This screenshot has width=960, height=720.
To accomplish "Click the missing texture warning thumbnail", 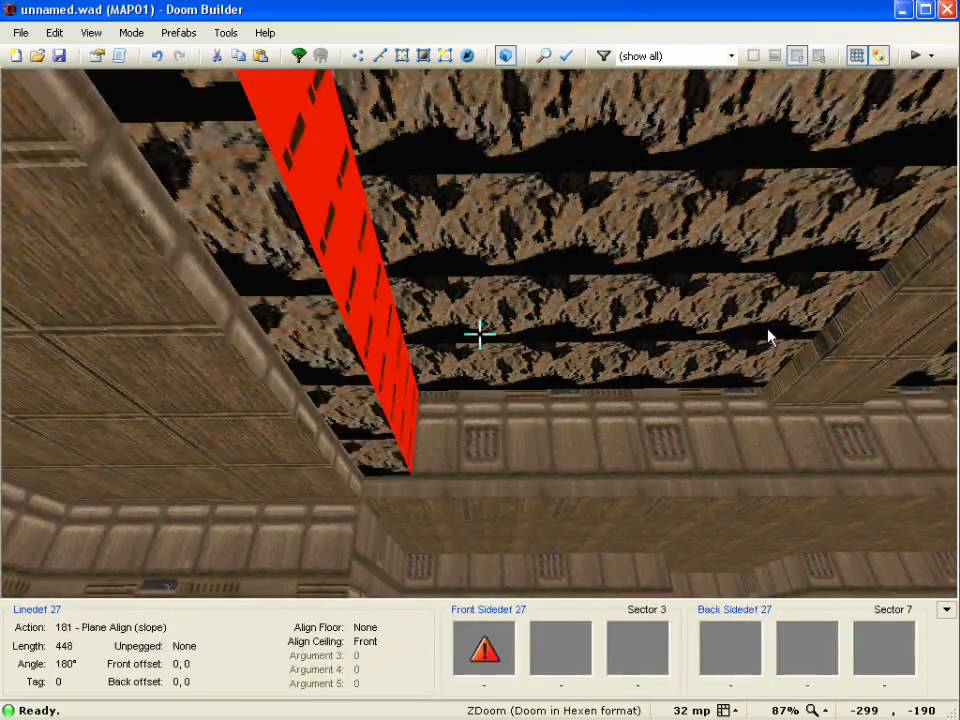I will 484,648.
